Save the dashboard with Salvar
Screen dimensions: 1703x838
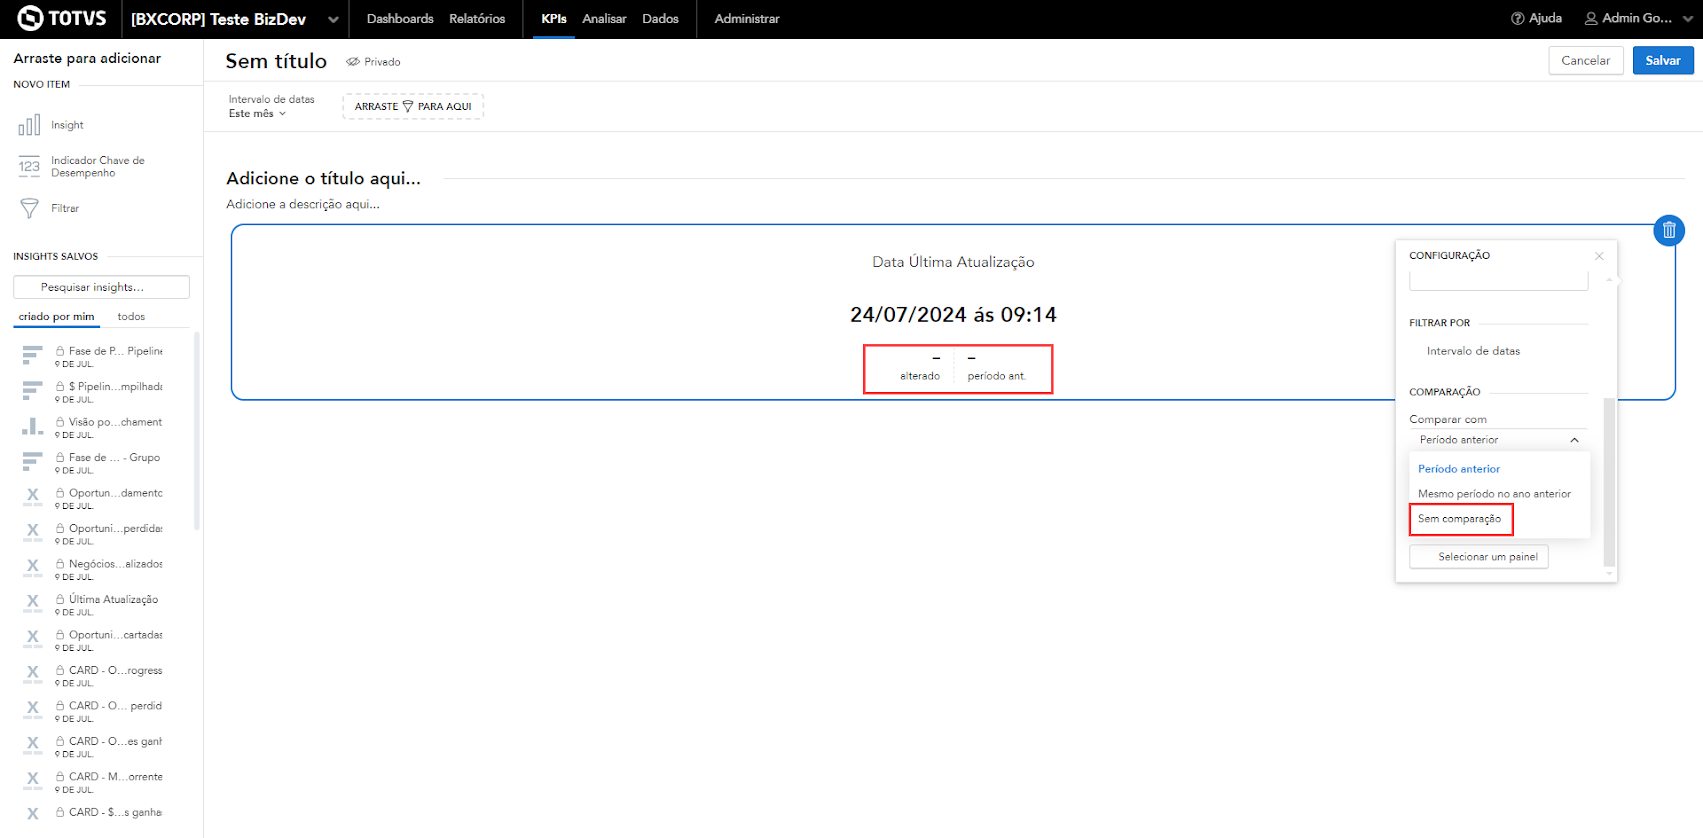pyautogui.click(x=1663, y=60)
